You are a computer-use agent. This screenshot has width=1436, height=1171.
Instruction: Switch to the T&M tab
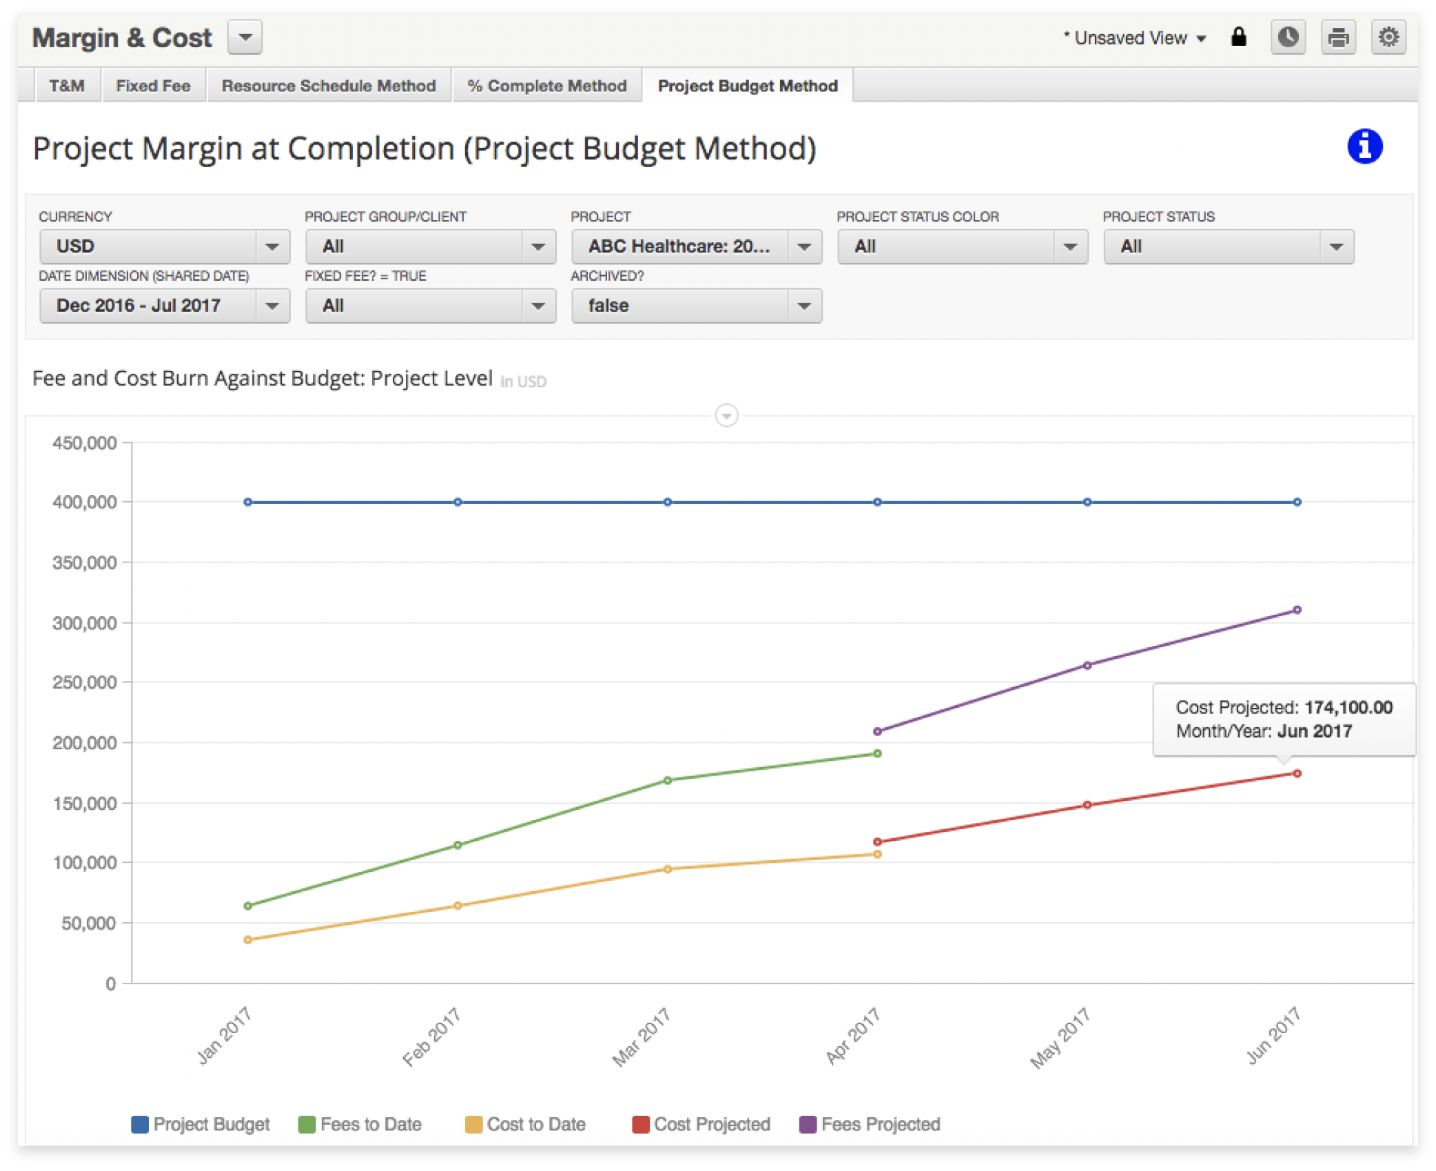[67, 85]
